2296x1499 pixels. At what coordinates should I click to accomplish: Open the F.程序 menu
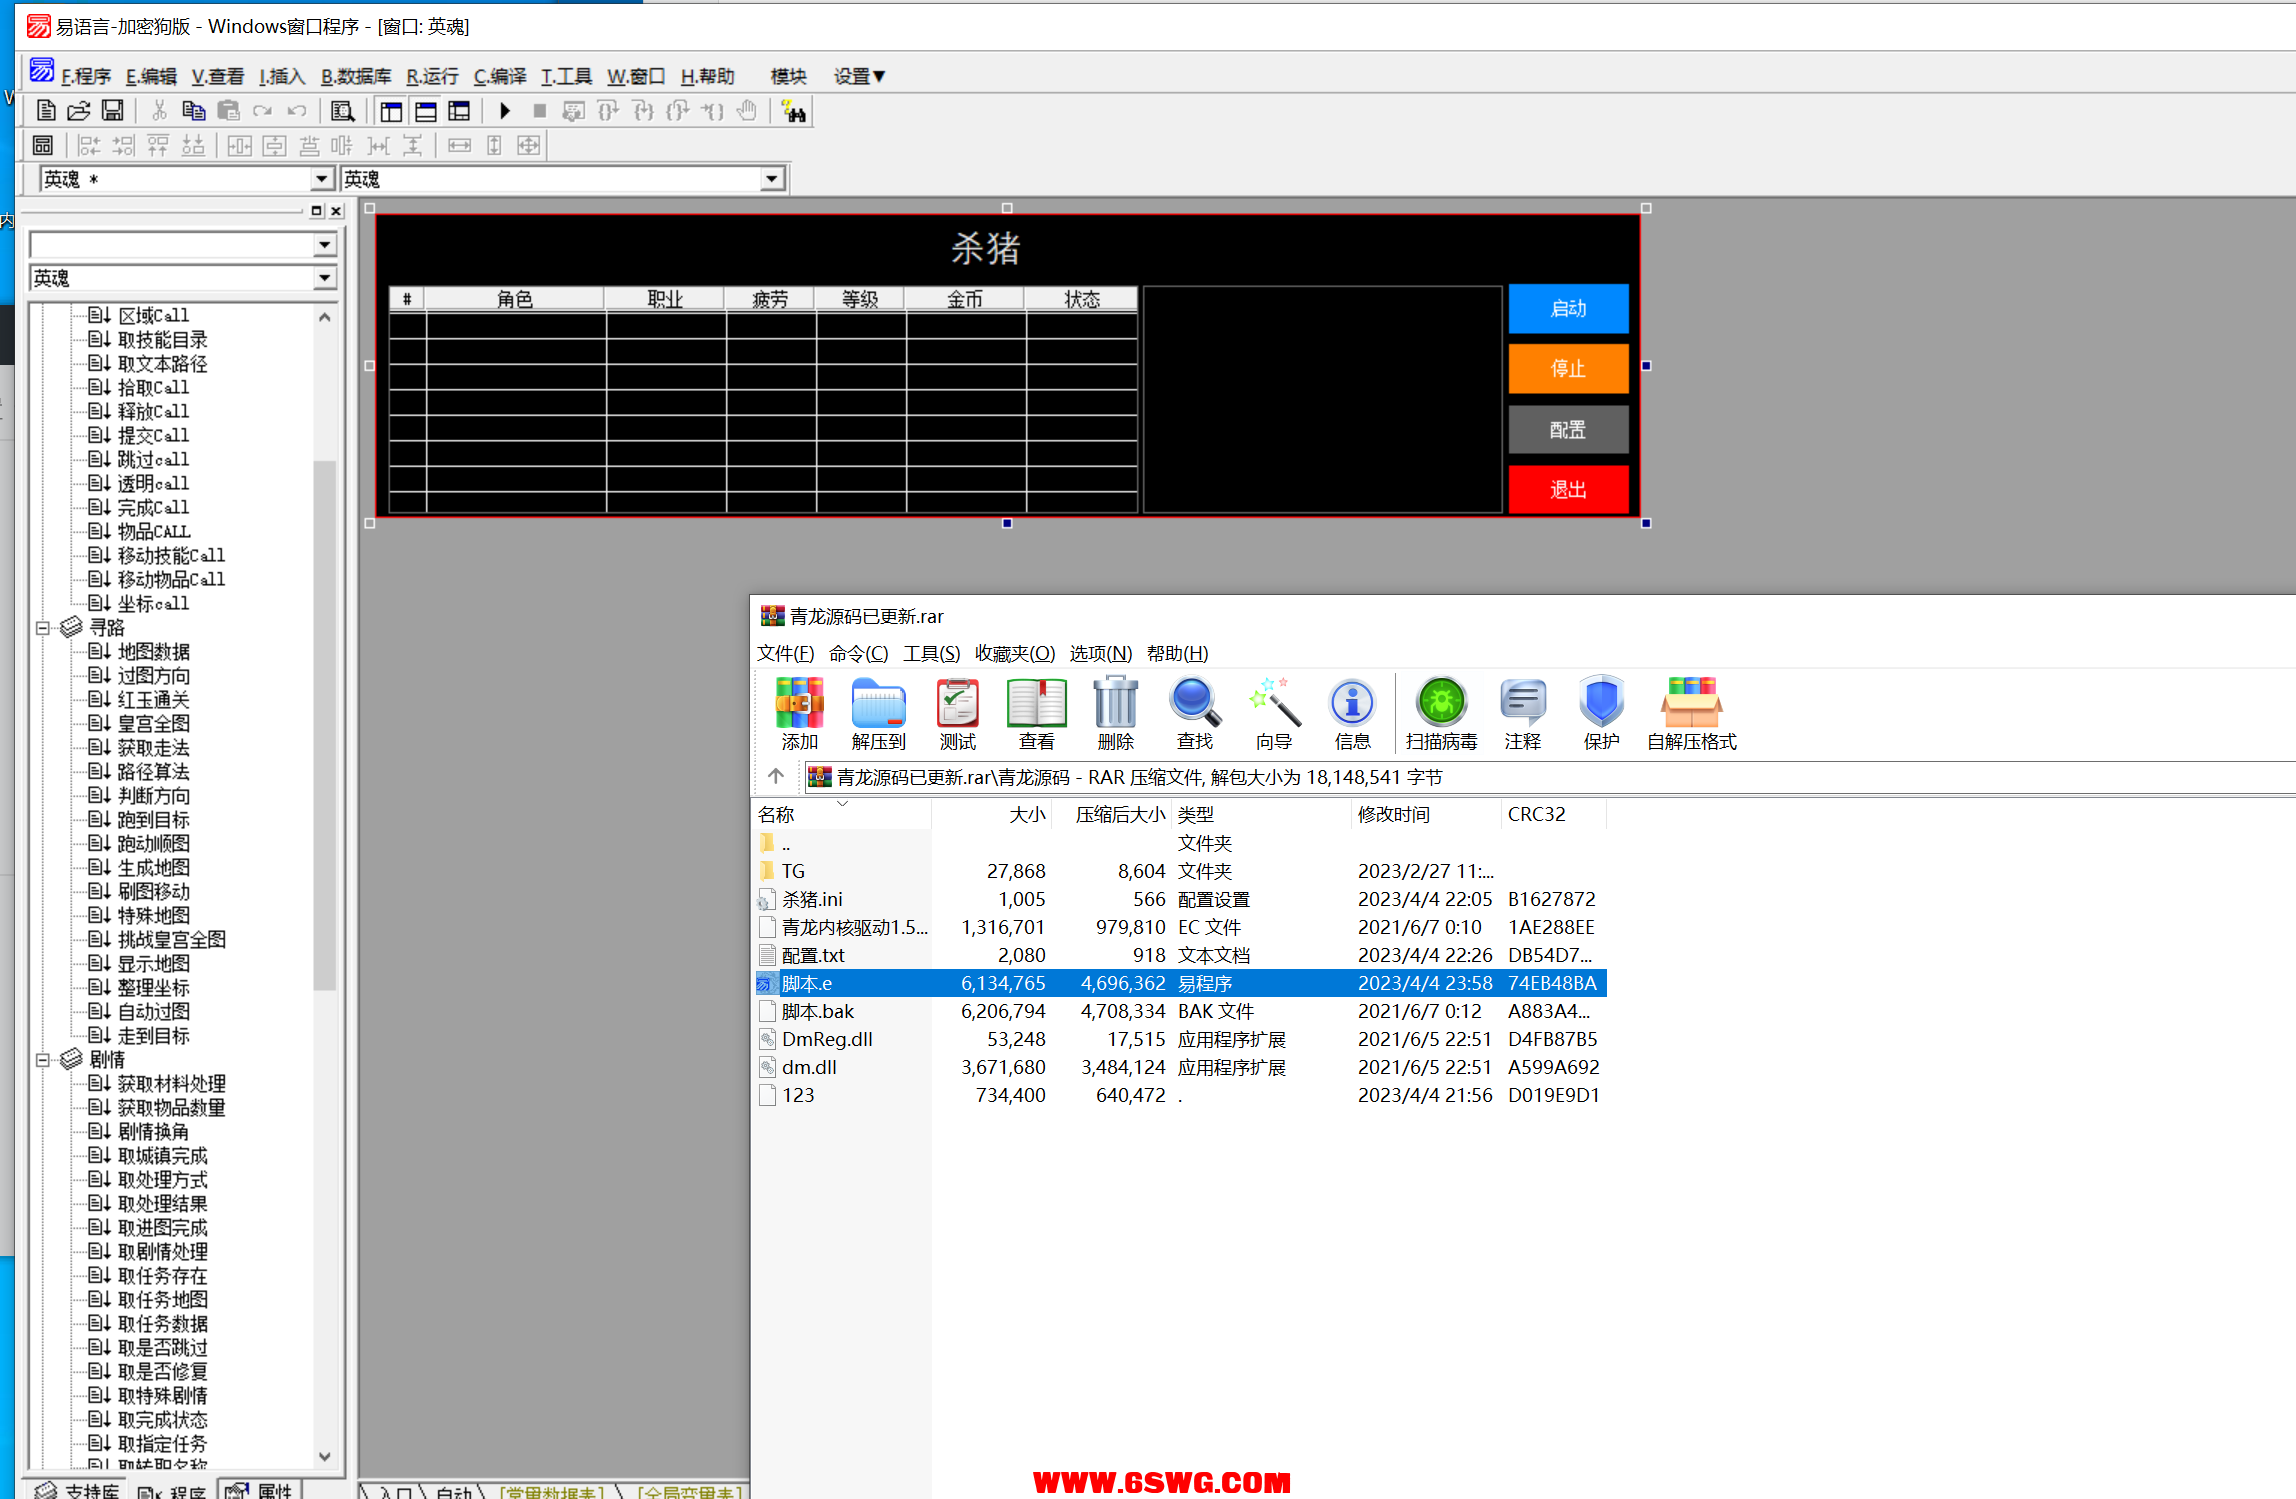tap(86, 76)
